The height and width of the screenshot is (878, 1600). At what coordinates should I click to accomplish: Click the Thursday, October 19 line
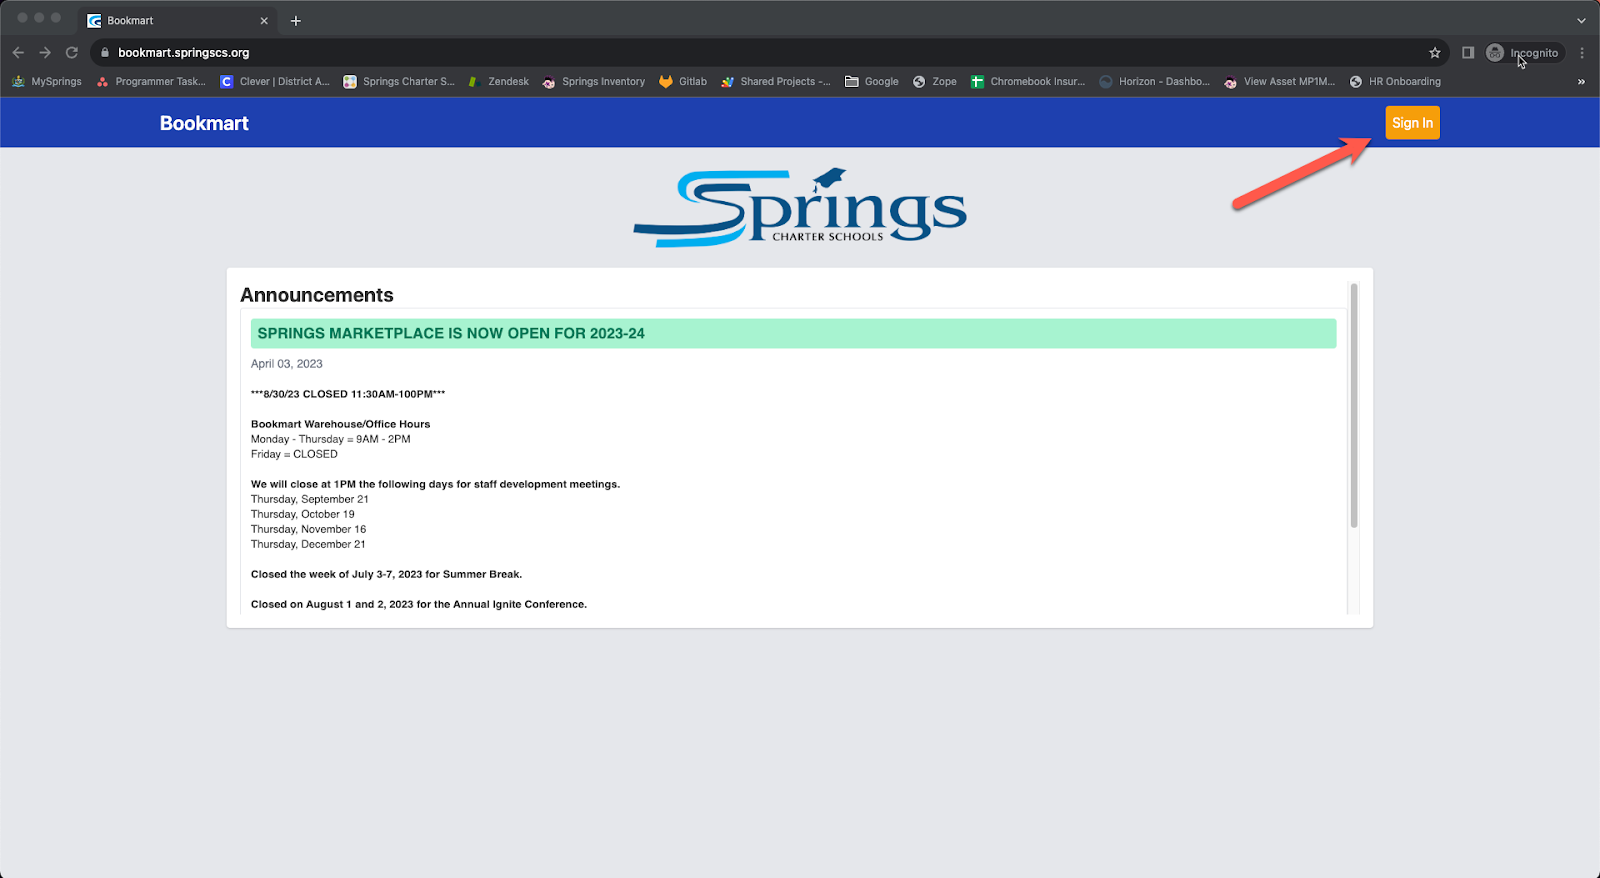[x=303, y=514]
